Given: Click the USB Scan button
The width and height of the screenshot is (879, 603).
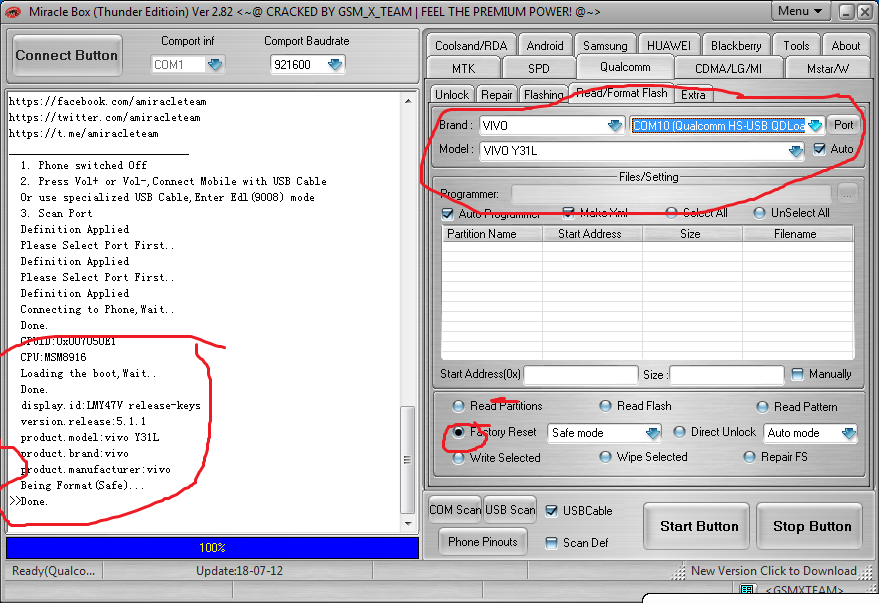Looking at the screenshot, I should tap(510, 509).
